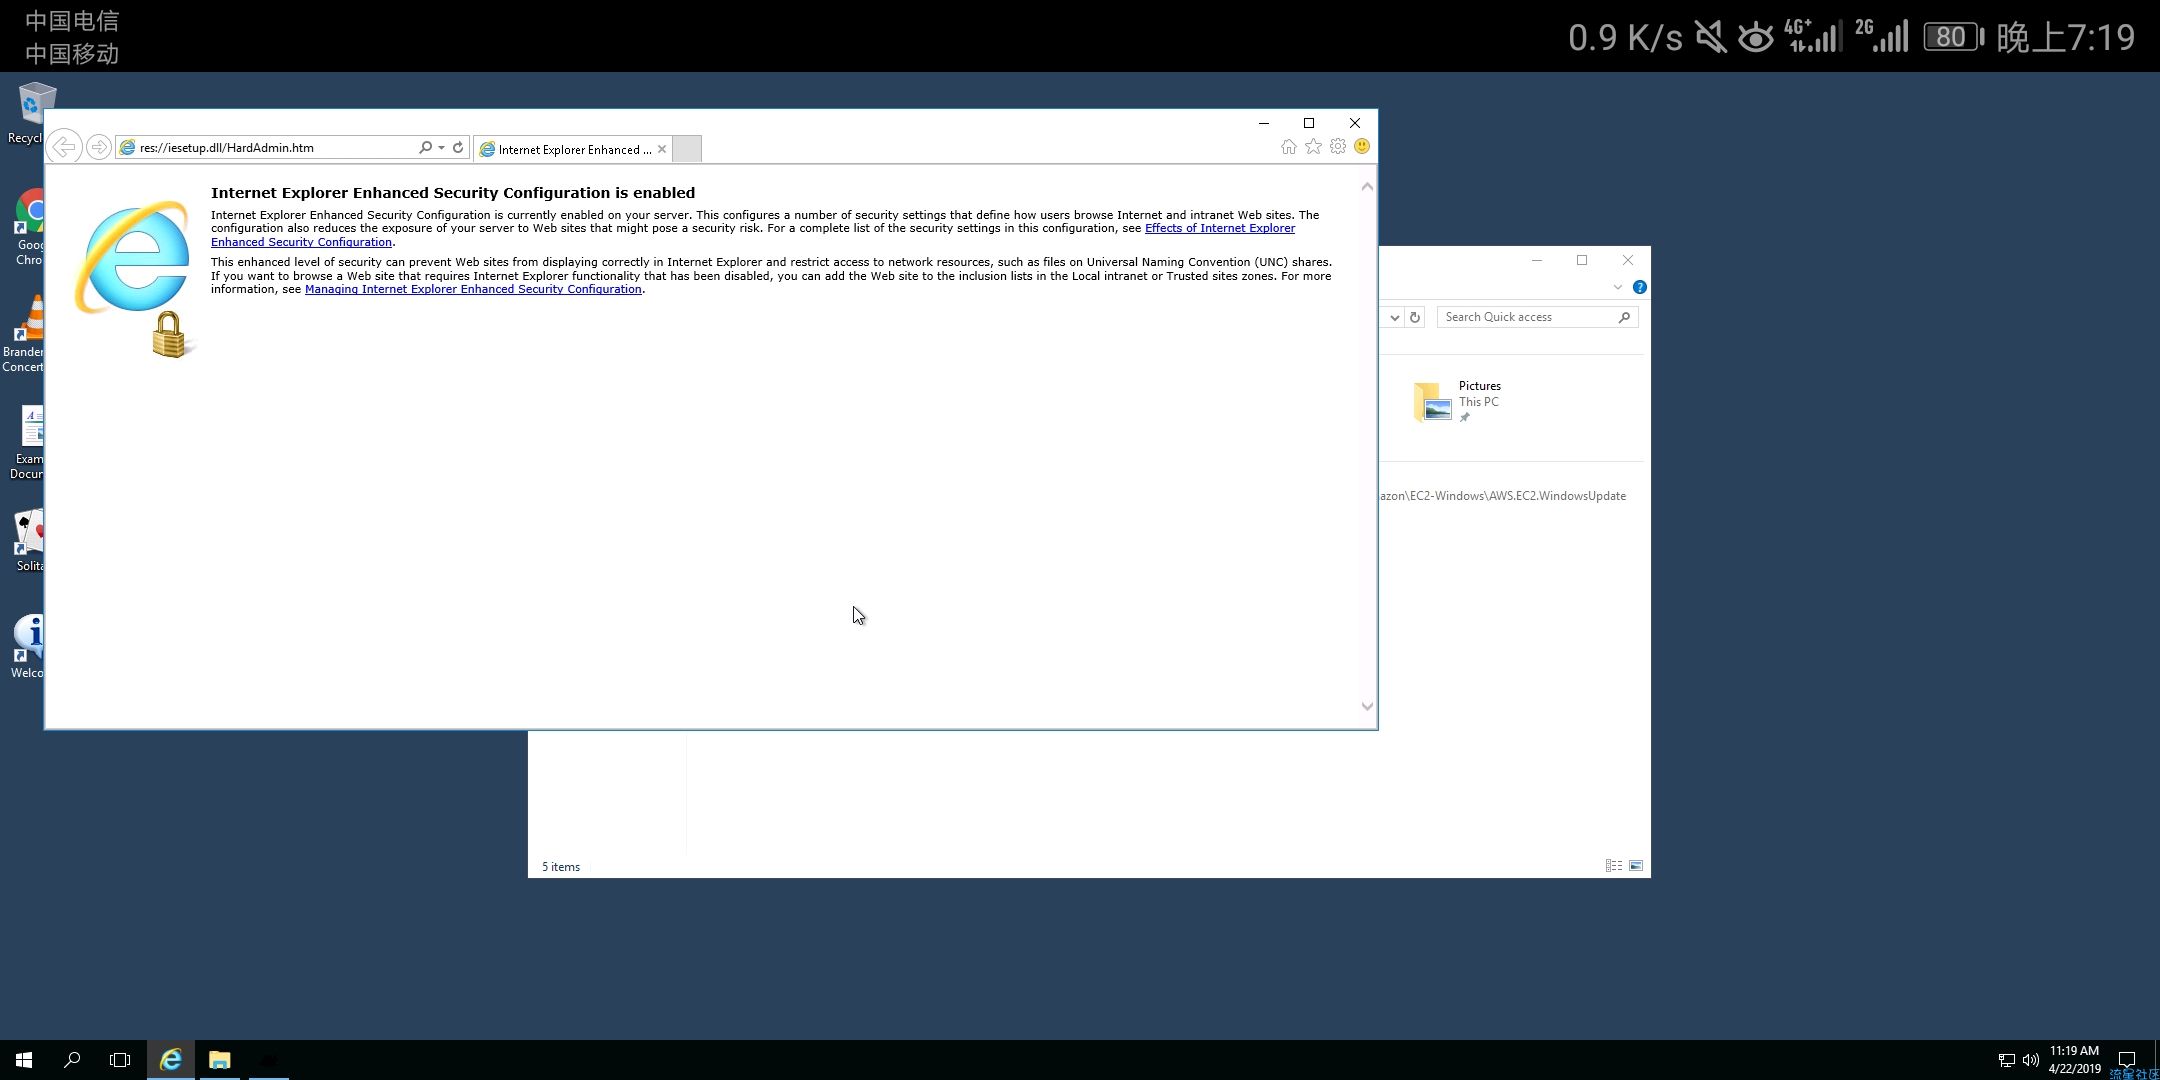Open the IE address bar autocomplete dropdown arrow
Image resolution: width=2160 pixels, height=1080 pixels.
(441, 147)
